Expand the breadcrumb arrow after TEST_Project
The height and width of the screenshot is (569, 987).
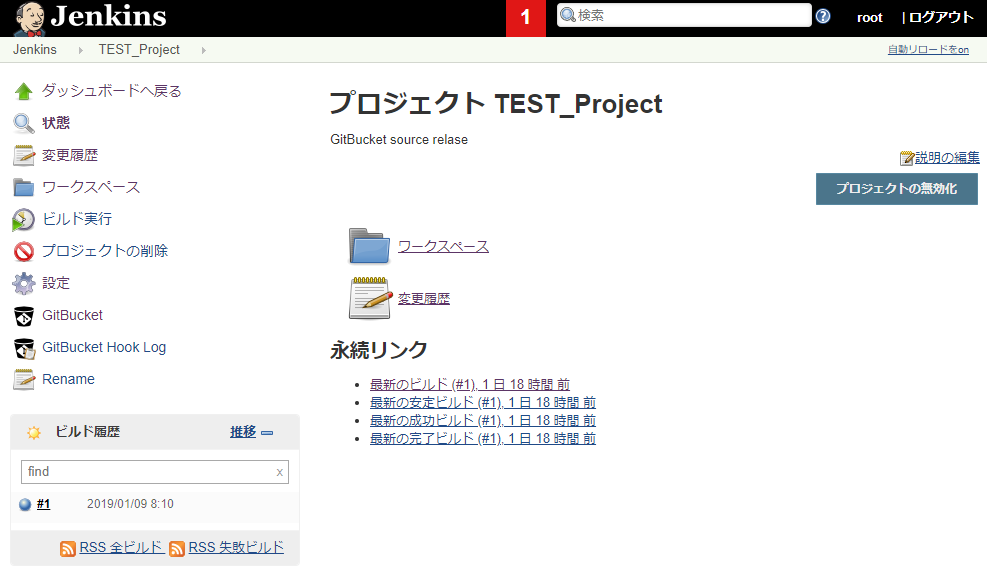pos(203,50)
